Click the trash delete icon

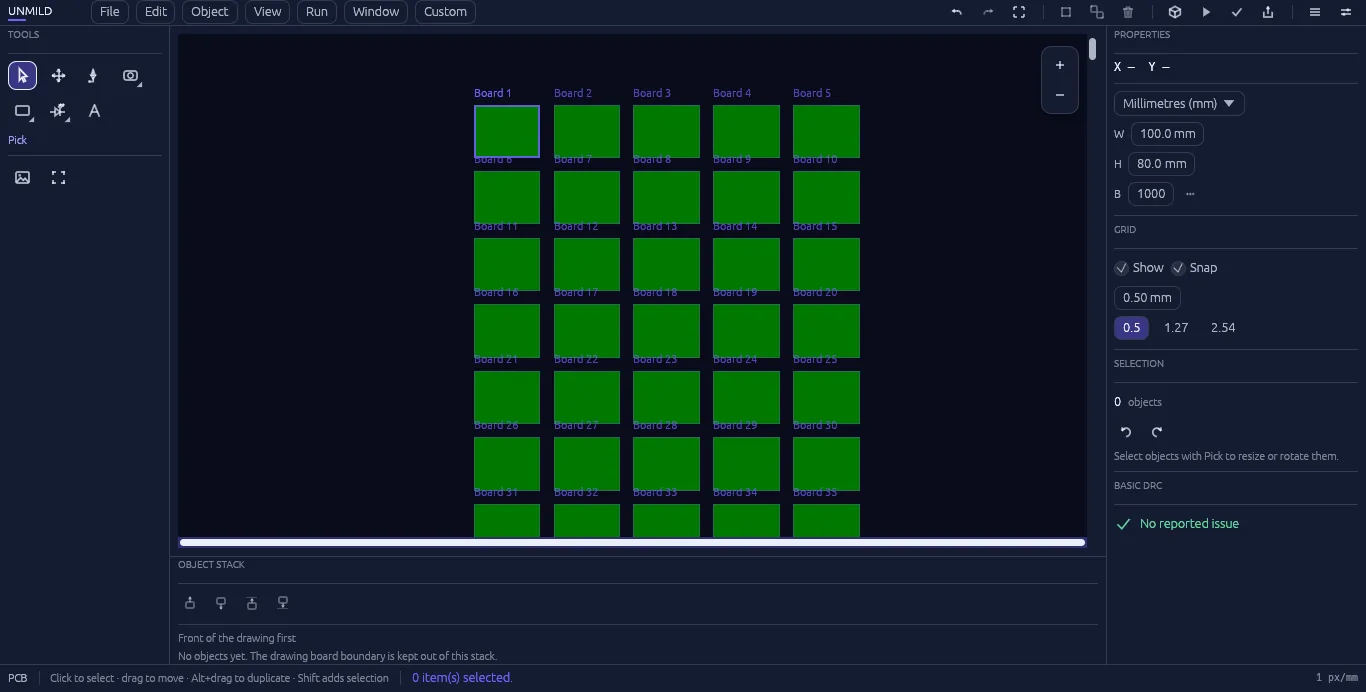[1128, 12]
